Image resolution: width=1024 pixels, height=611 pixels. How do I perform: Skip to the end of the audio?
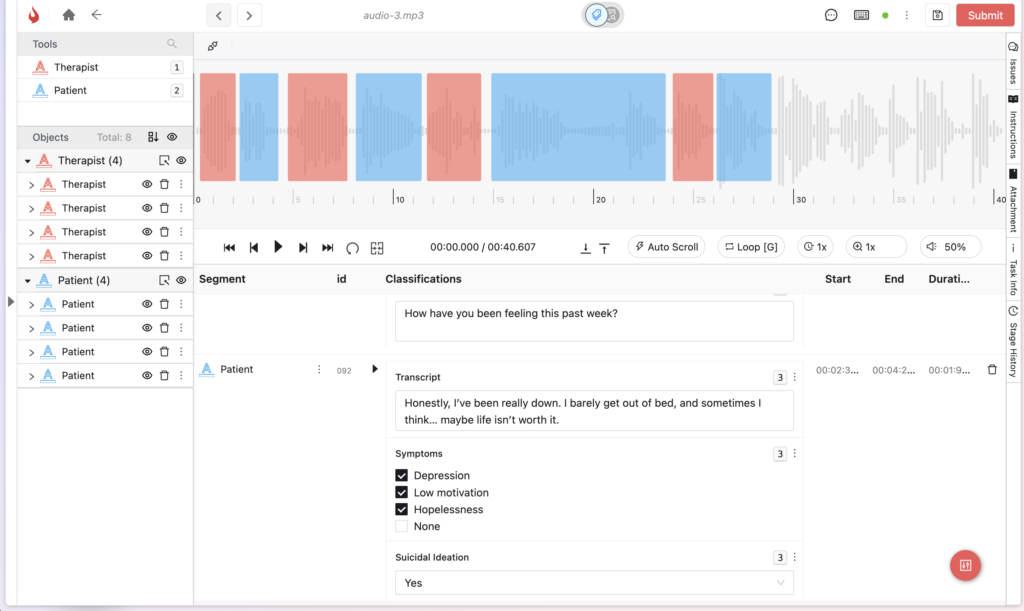click(x=327, y=247)
